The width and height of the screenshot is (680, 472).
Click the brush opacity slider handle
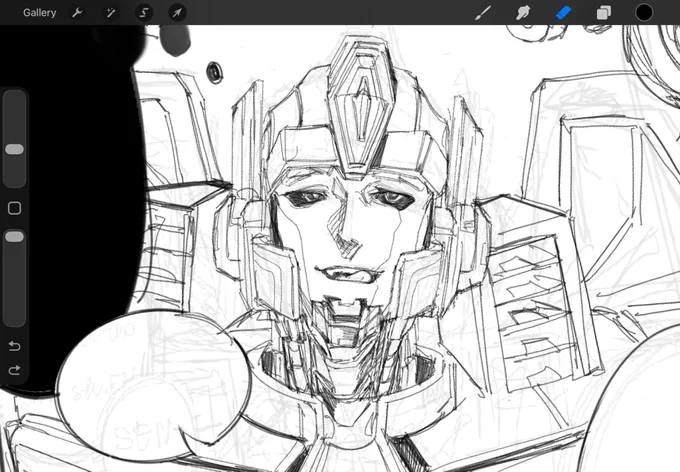click(x=14, y=236)
